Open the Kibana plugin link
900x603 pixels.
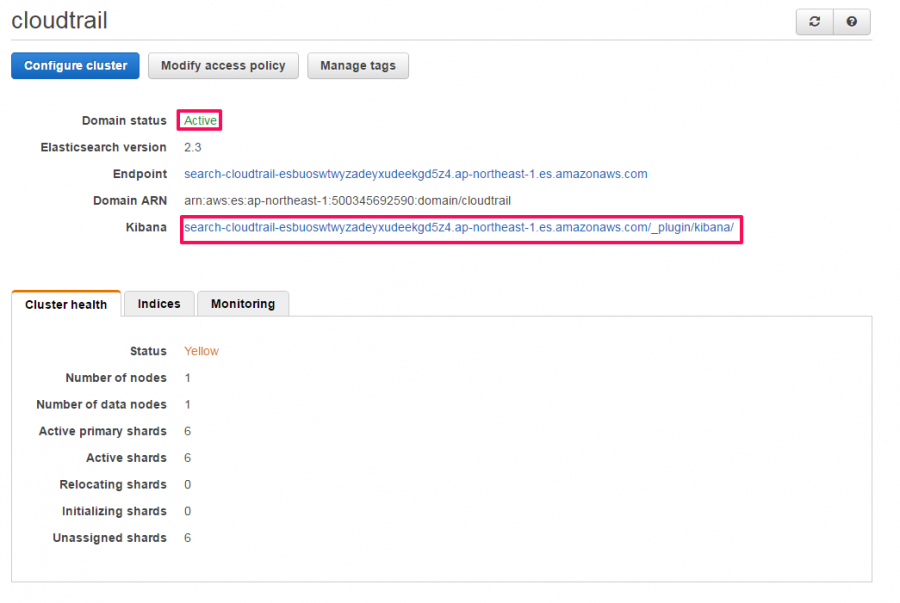click(459, 228)
